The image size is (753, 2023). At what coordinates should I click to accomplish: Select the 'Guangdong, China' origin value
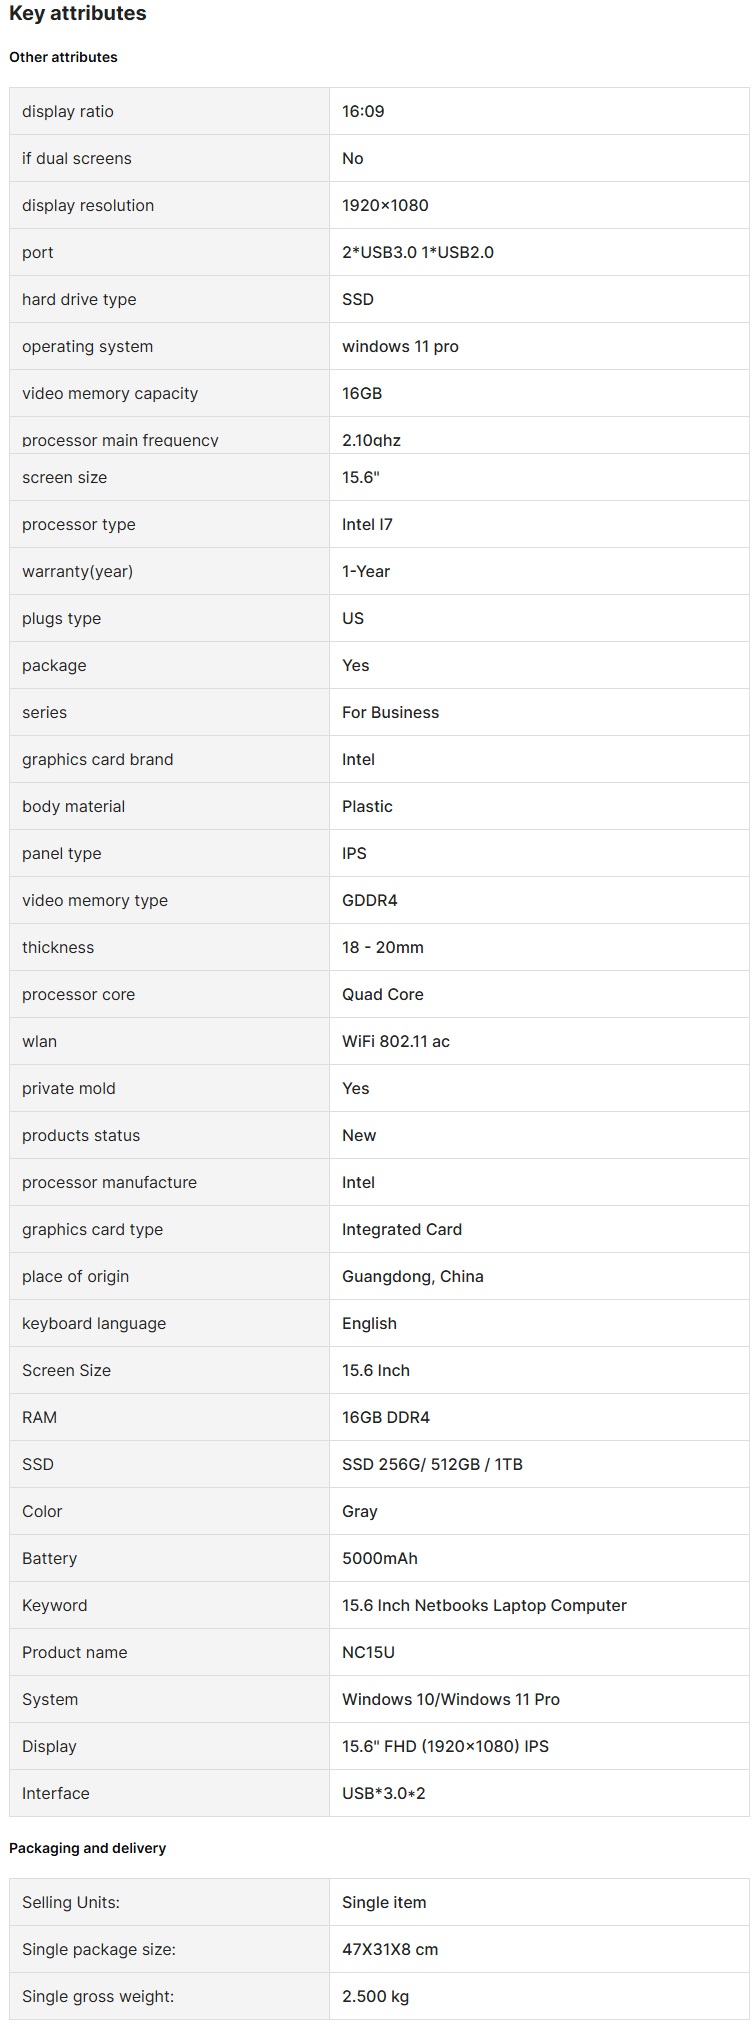pos(413,1276)
